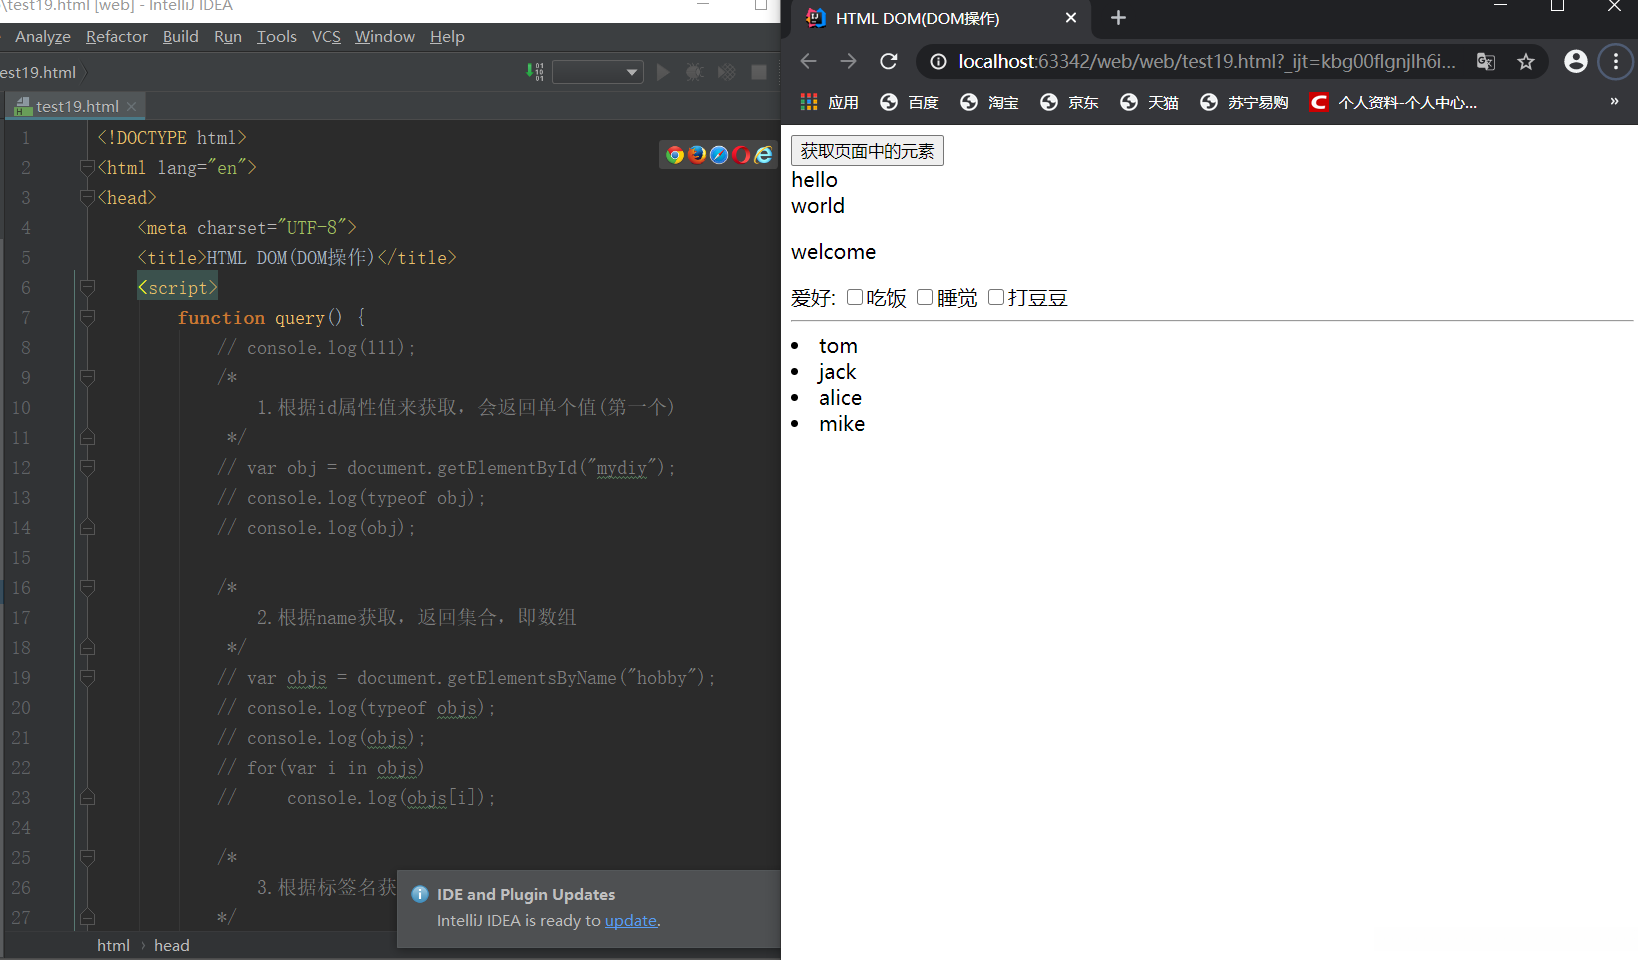The height and width of the screenshot is (960, 1638).
Task: Open the Chrome profile account icon
Action: pyautogui.click(x=1576, y=62)
